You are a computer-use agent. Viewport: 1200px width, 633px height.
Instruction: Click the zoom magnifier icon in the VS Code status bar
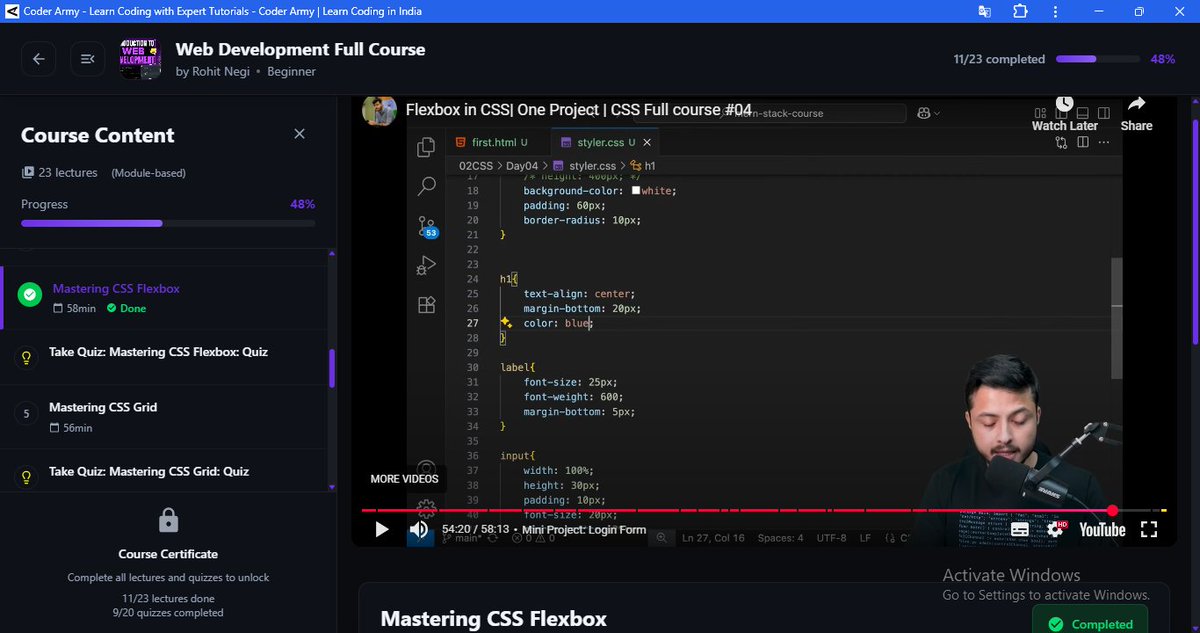click(661, 538)
